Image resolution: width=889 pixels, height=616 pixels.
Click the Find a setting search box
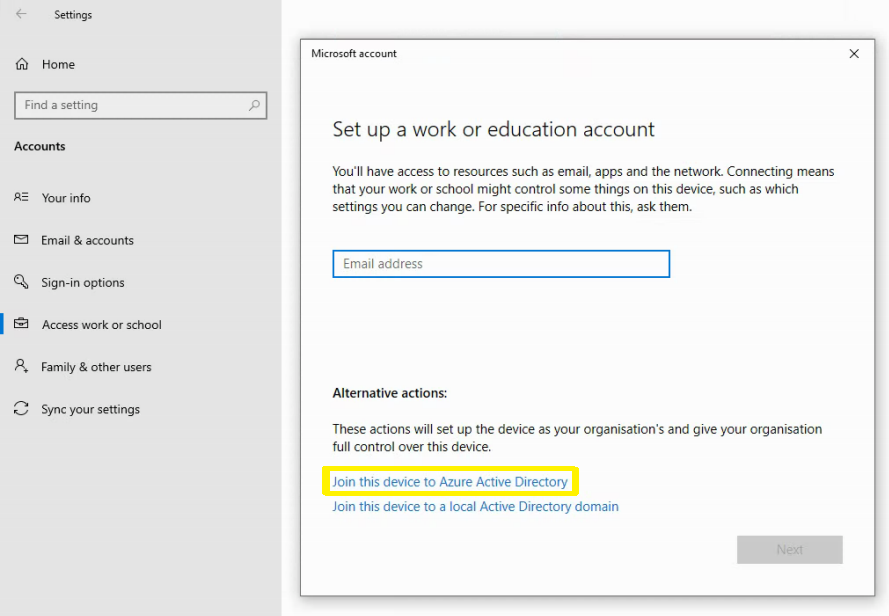141,106
